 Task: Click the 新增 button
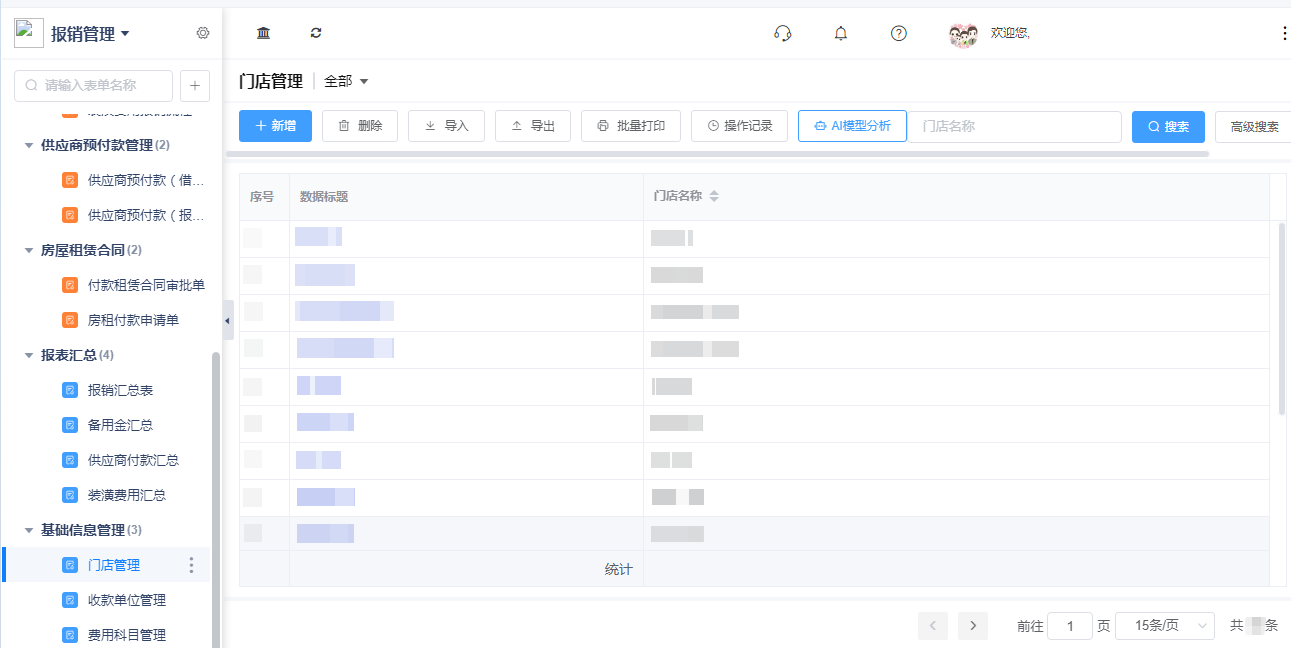click(275, 126)
